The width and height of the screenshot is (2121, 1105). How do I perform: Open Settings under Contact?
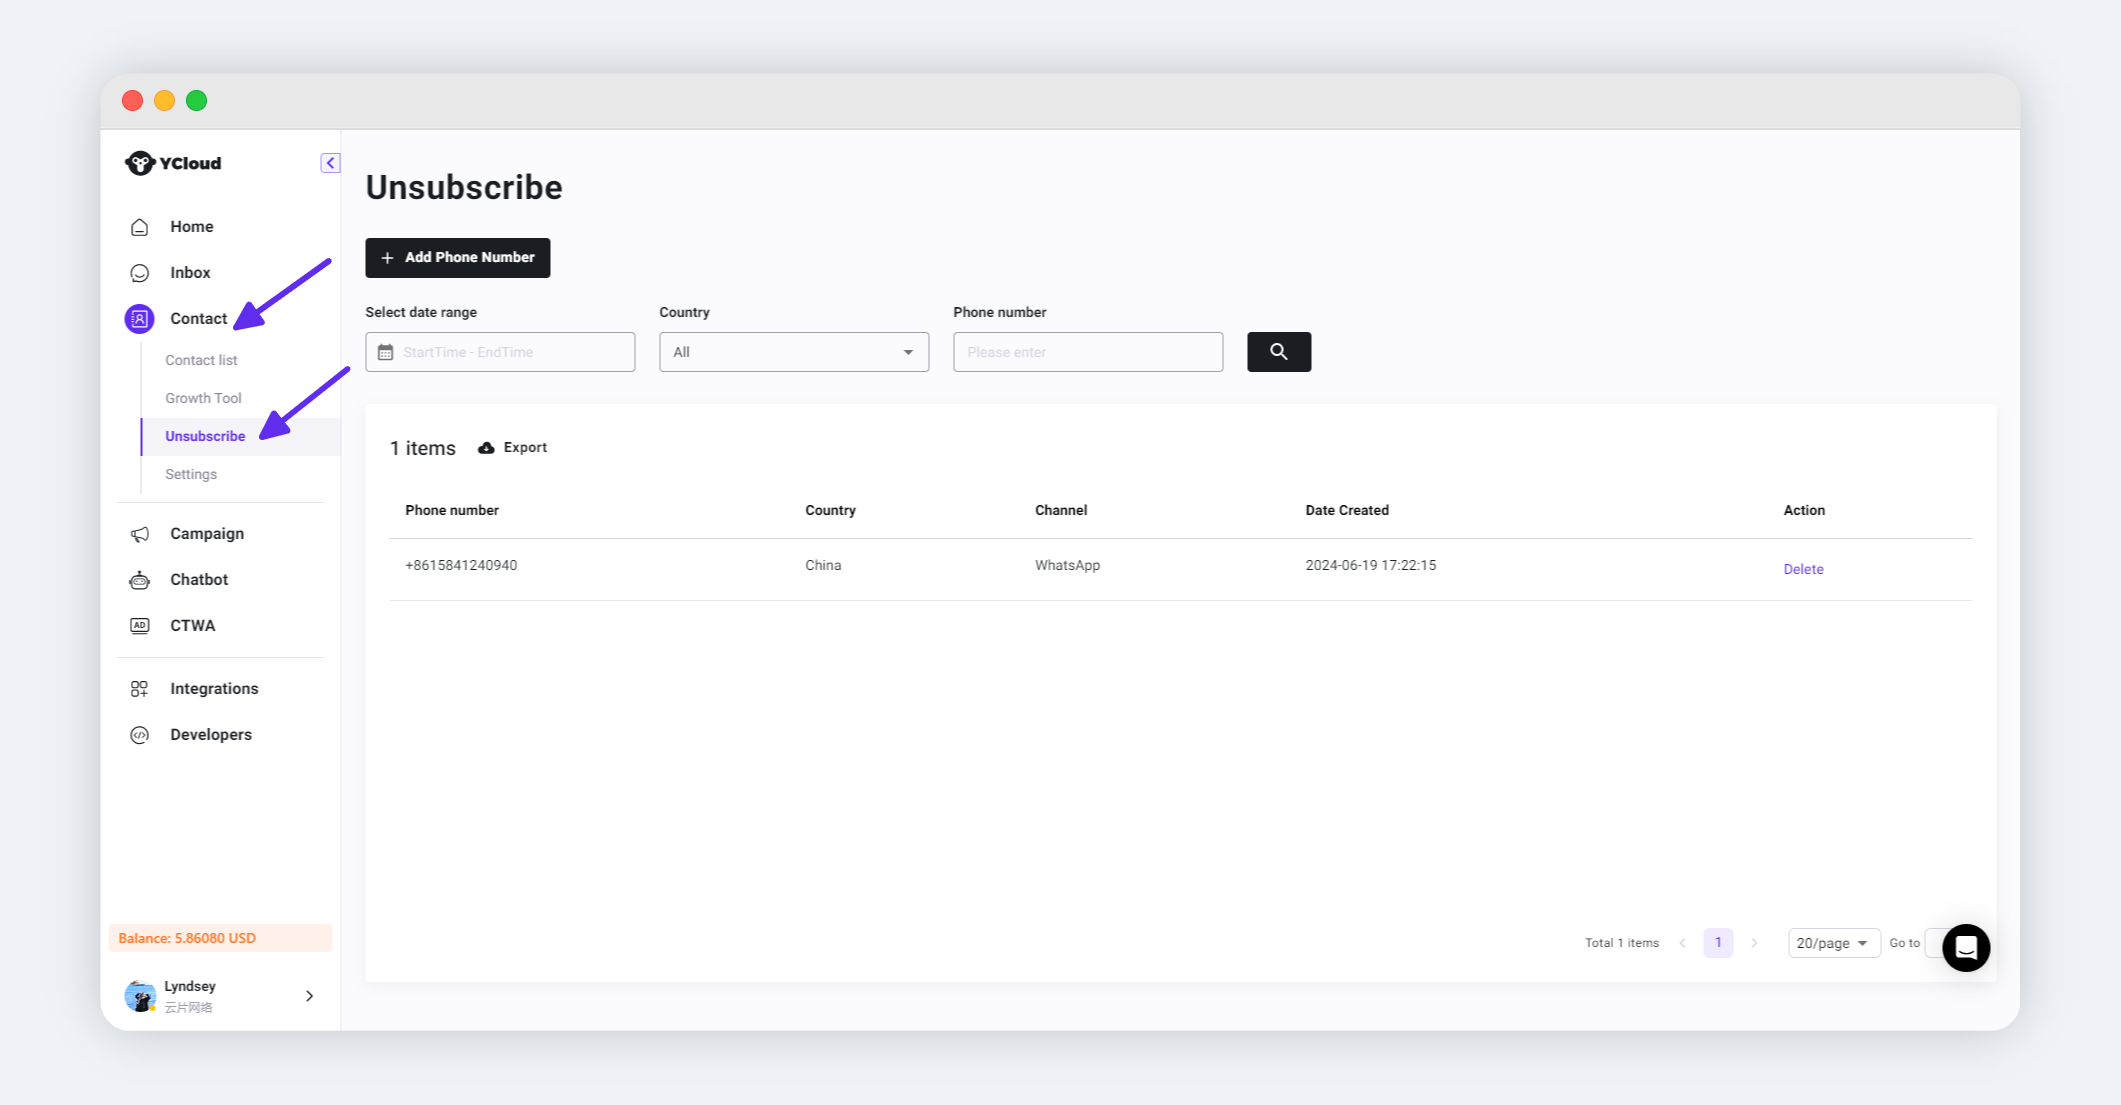point(191,474)
